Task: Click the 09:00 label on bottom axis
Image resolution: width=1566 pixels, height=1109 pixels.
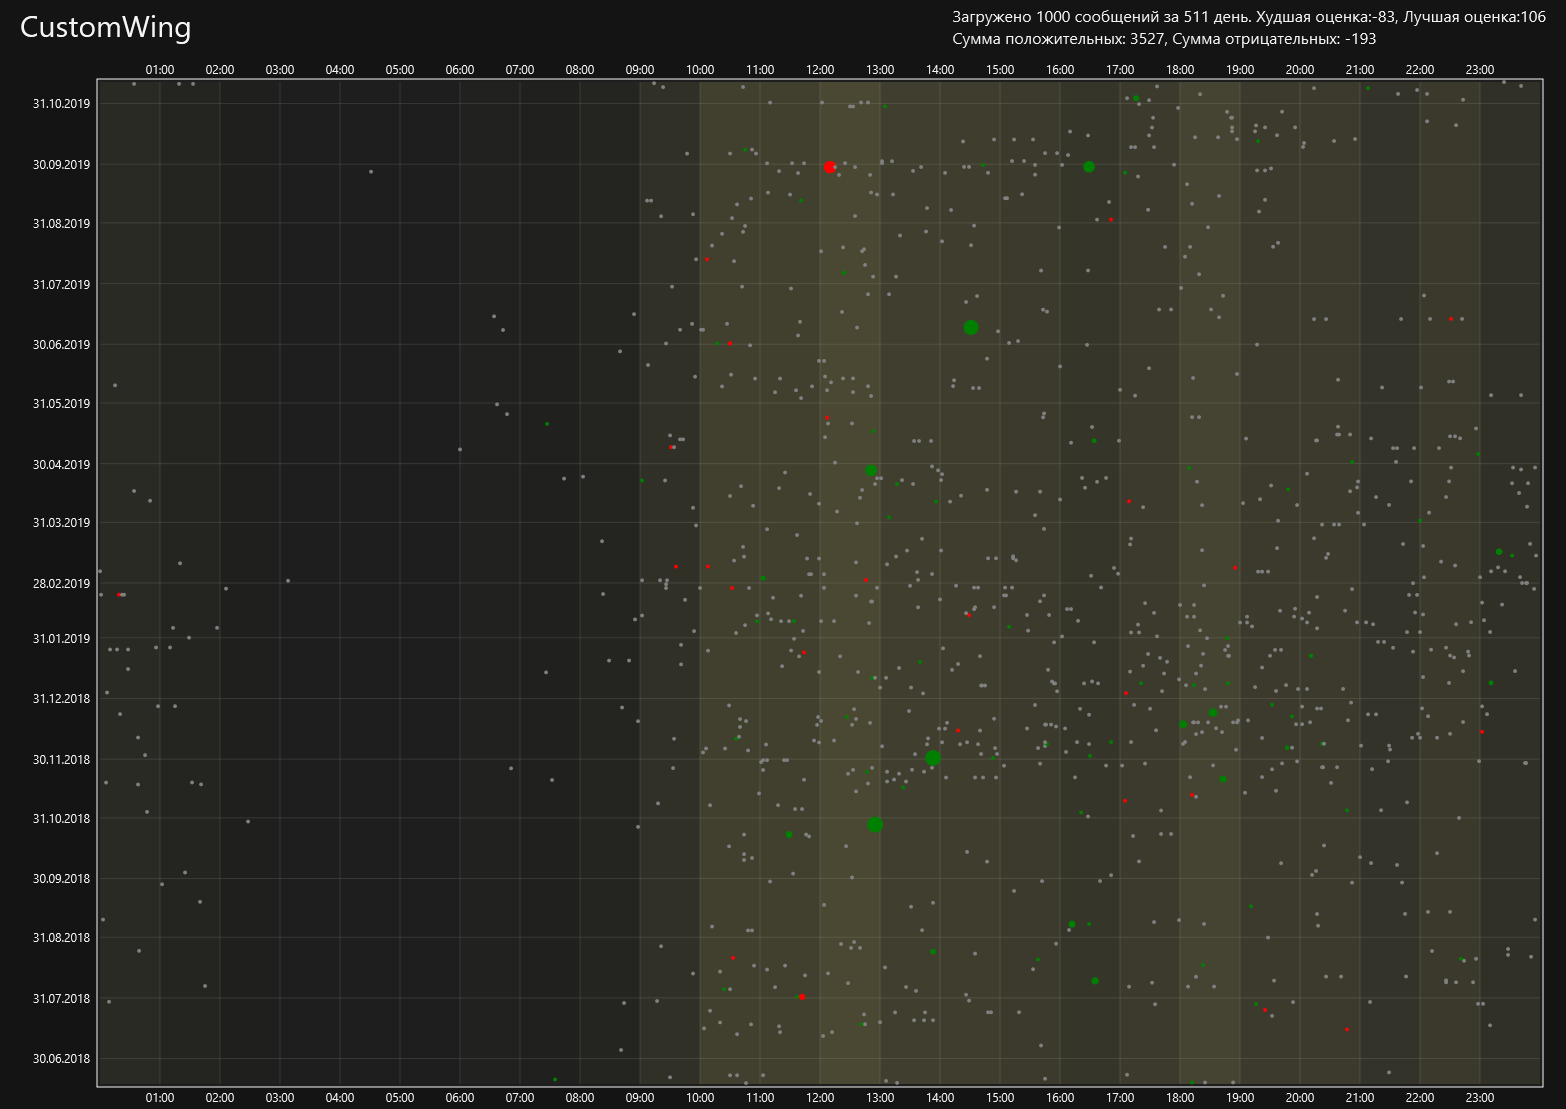Action: [x=640, y=1098]
